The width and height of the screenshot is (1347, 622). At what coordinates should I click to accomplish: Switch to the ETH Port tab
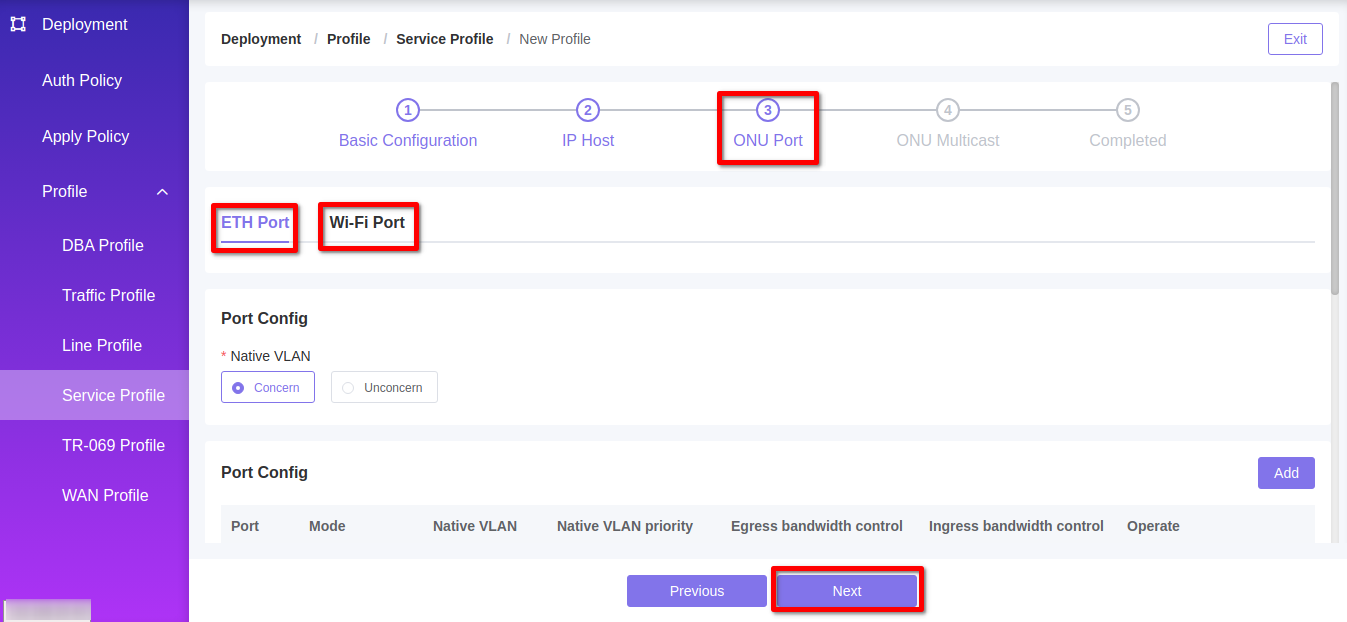click(254, 223)
